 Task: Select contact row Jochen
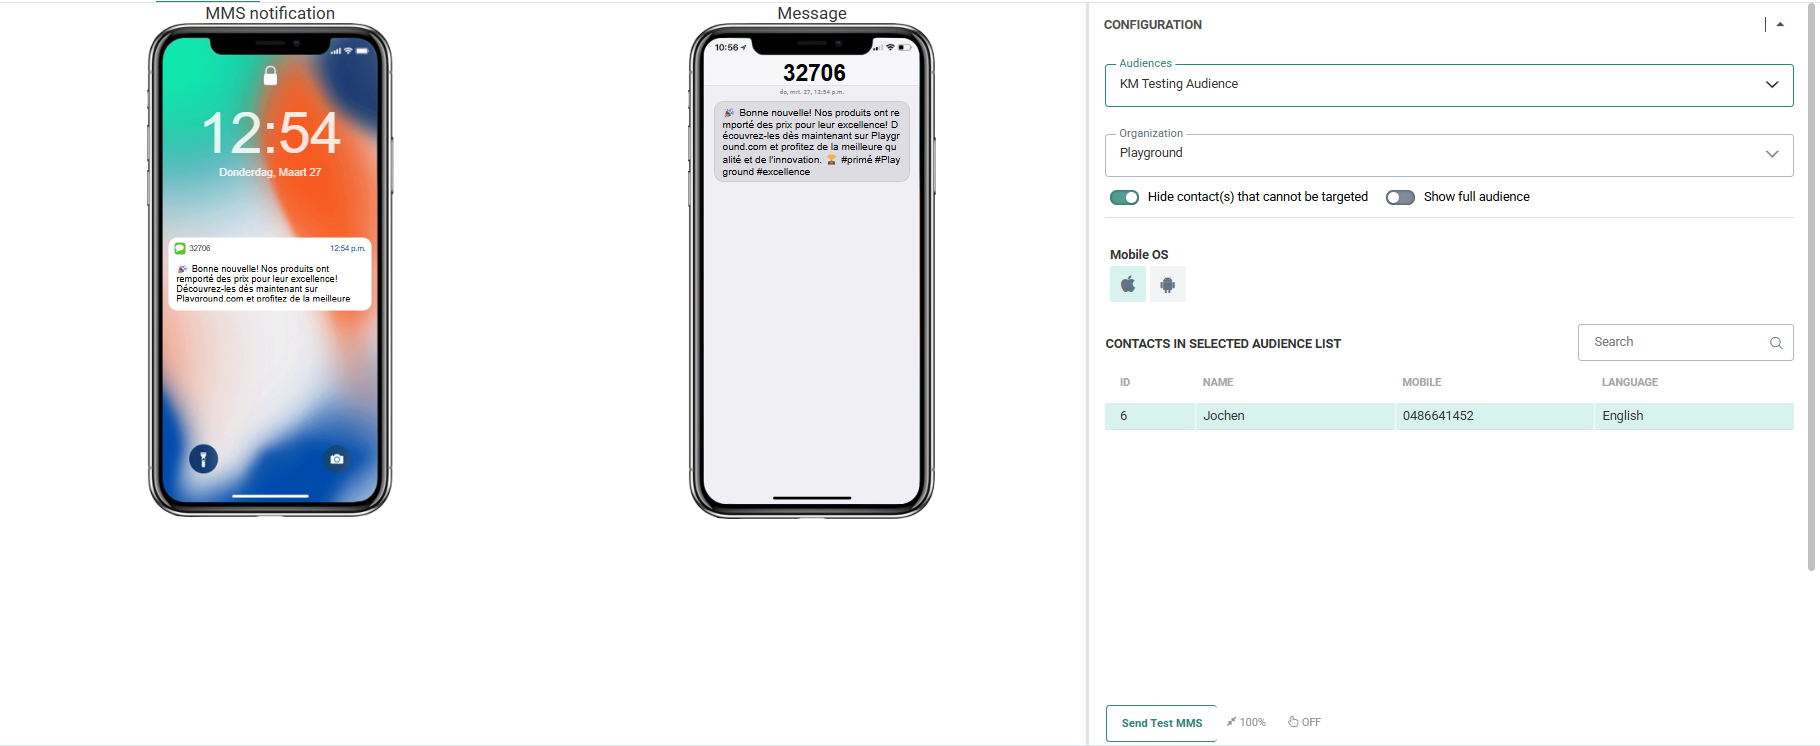coord(1449,416)
